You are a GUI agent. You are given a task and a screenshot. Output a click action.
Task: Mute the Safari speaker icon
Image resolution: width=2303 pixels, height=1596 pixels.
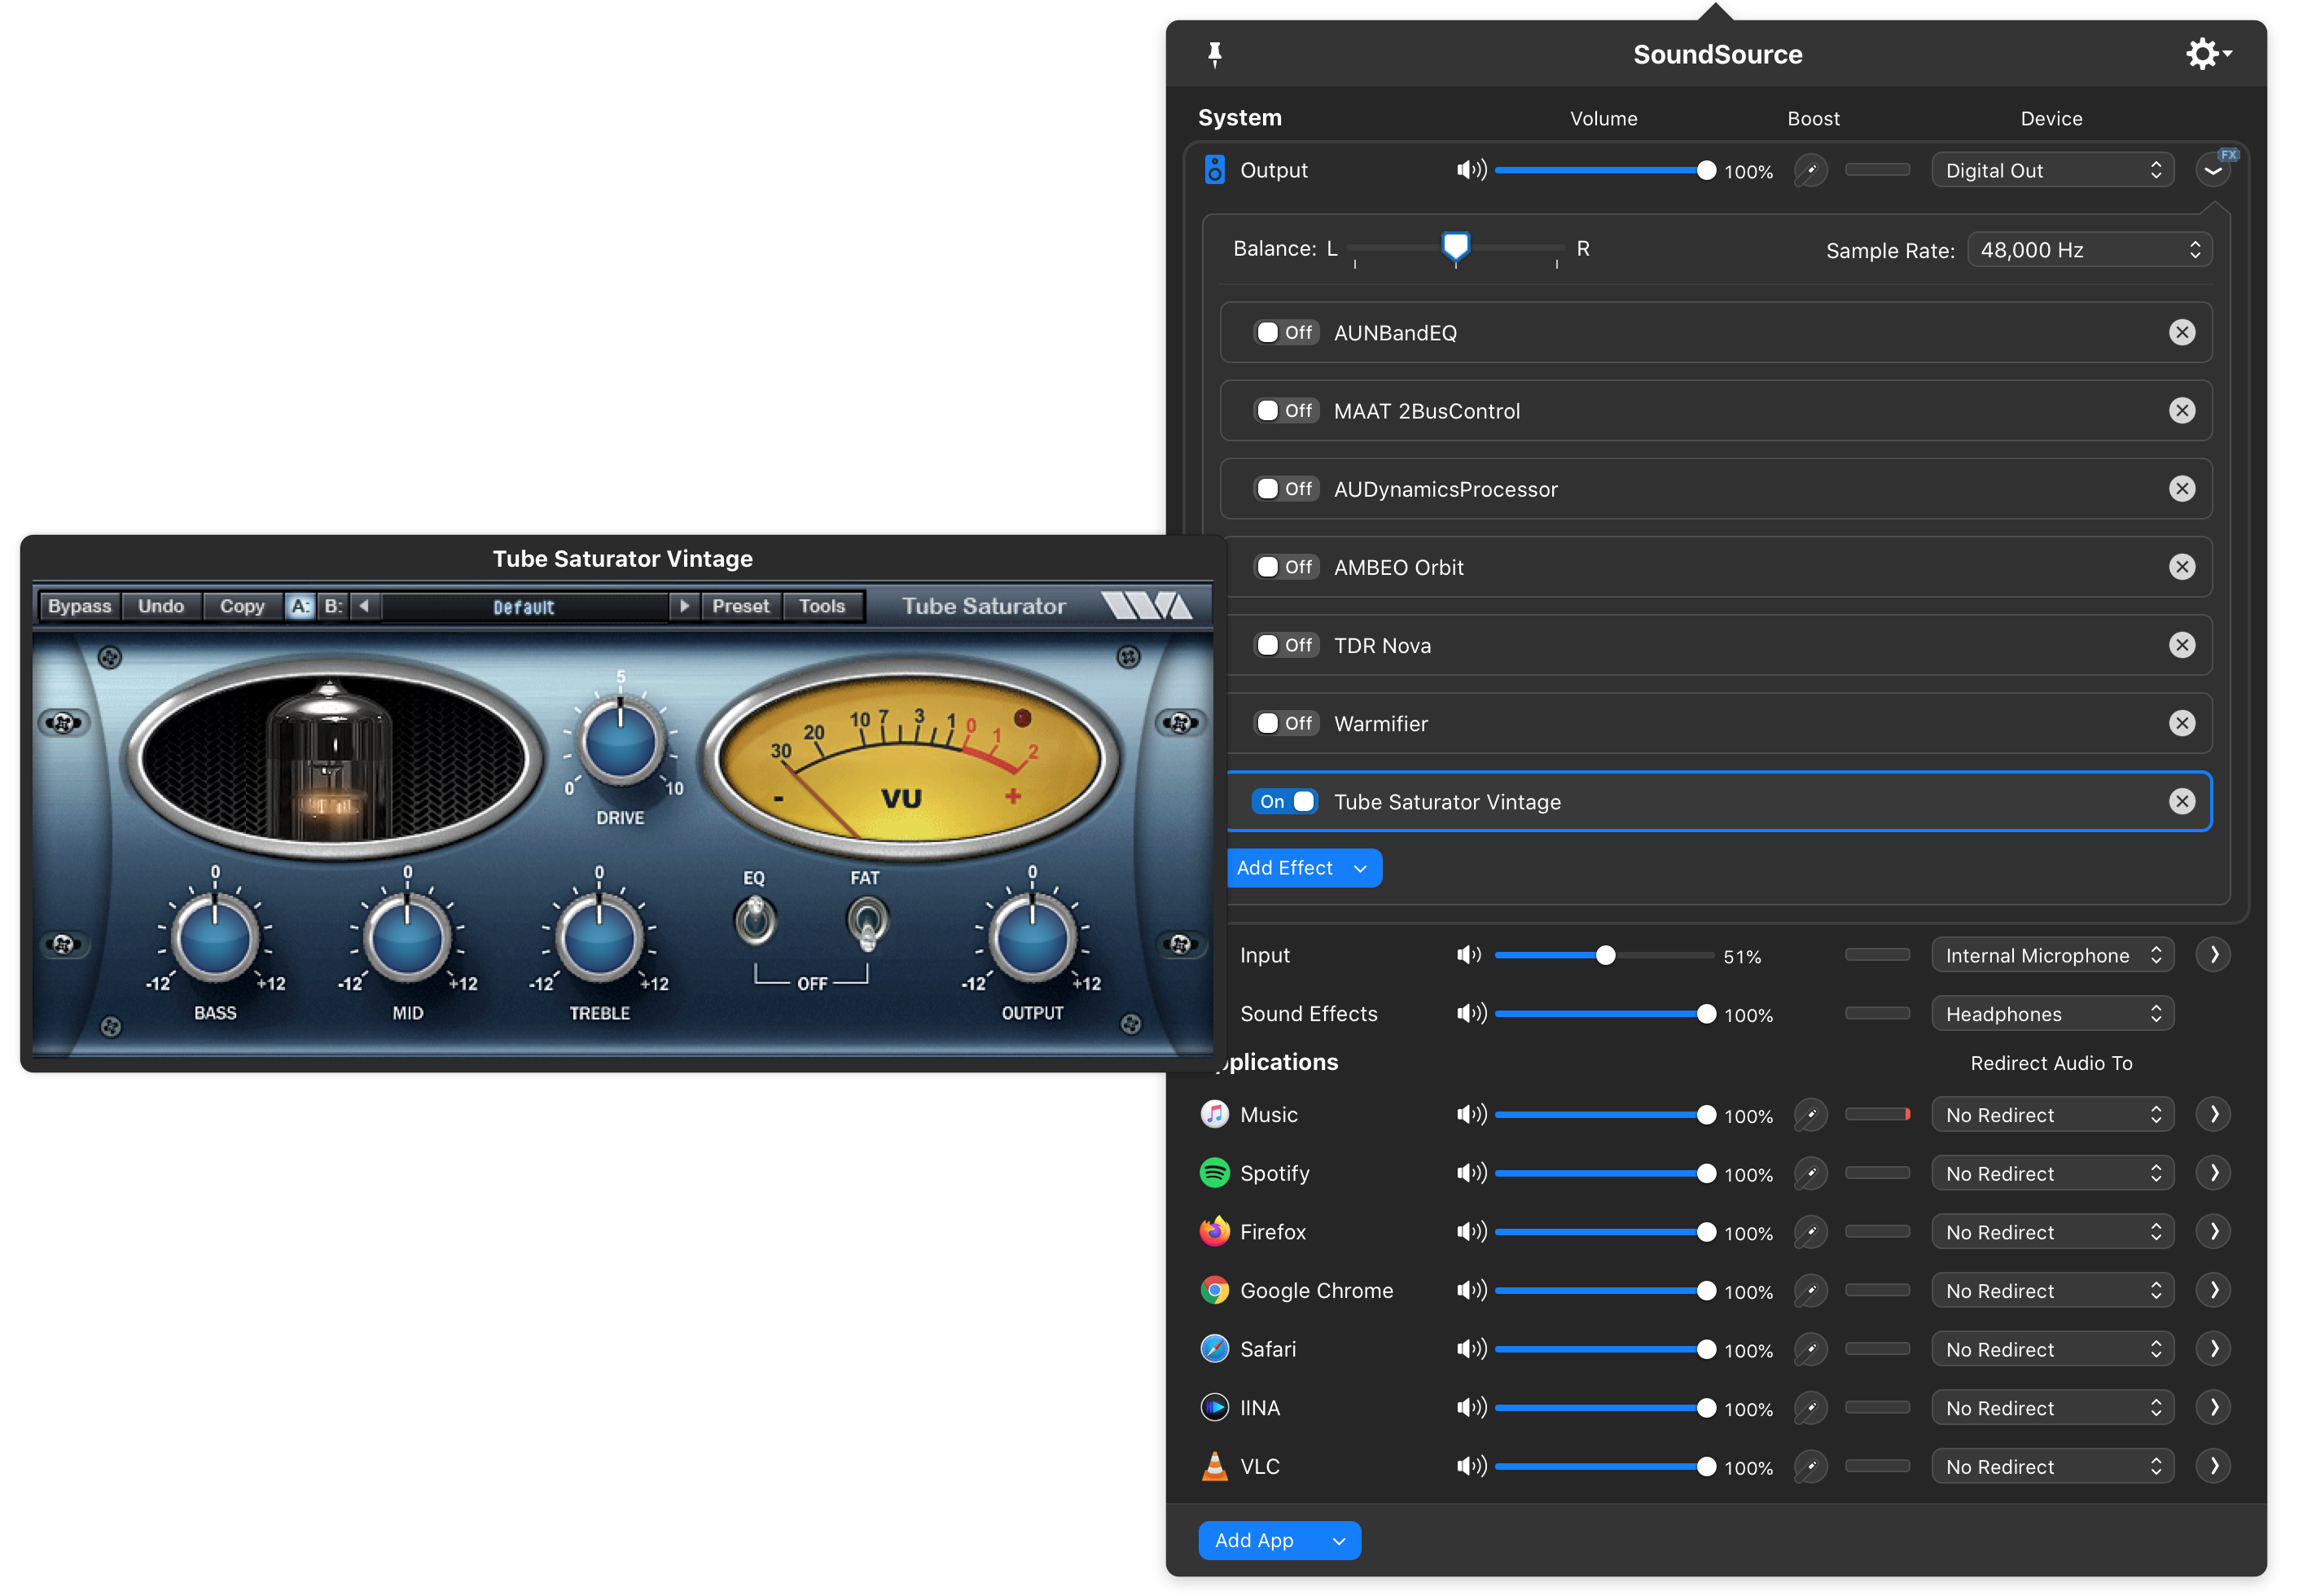1471,1349
